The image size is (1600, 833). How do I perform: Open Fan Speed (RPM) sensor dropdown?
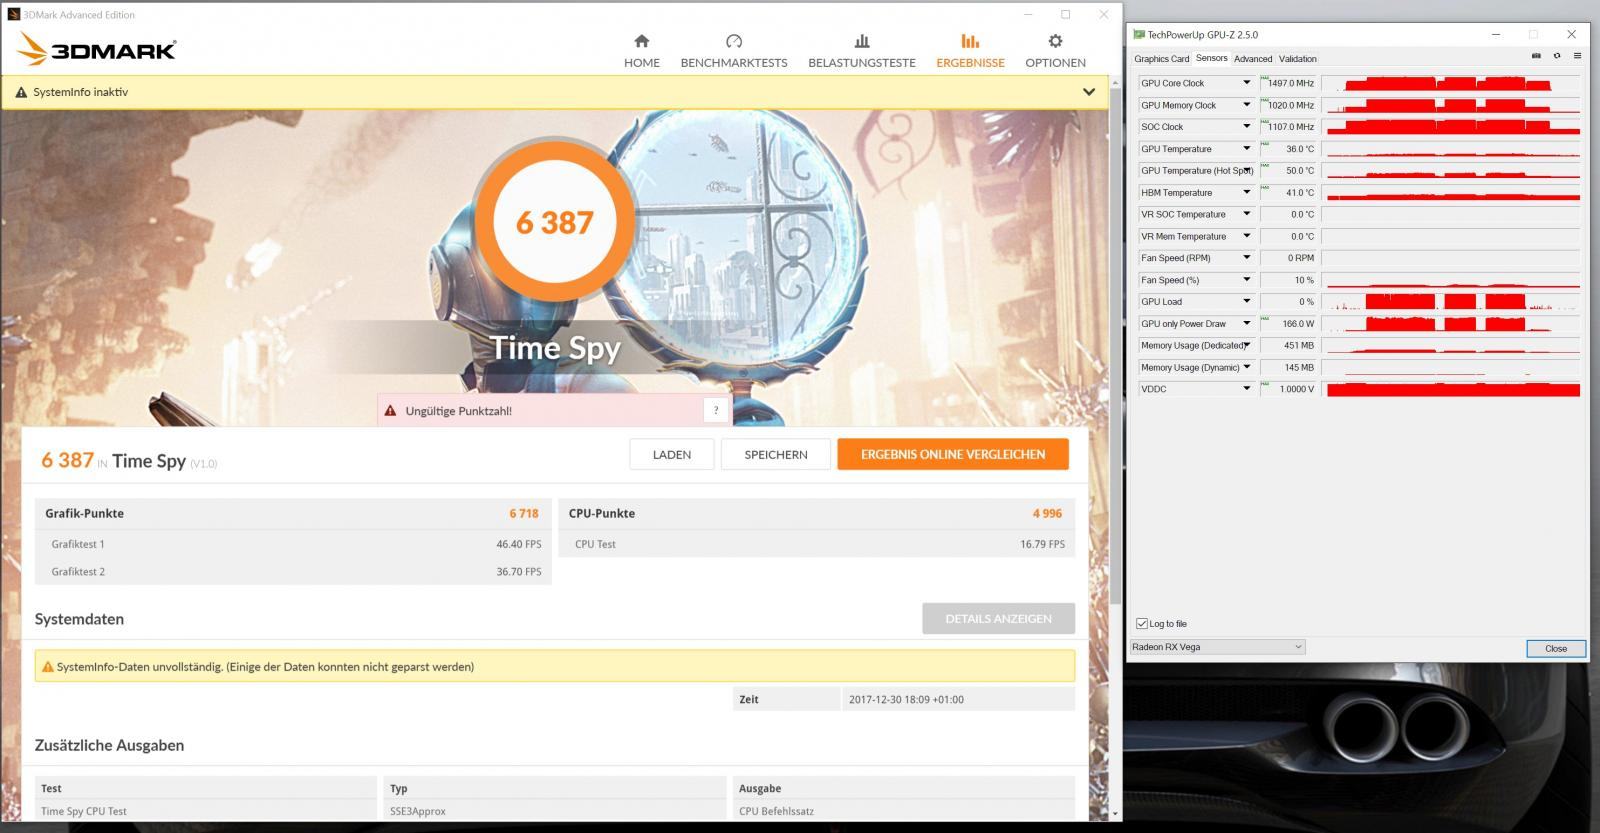point(1247,258)
